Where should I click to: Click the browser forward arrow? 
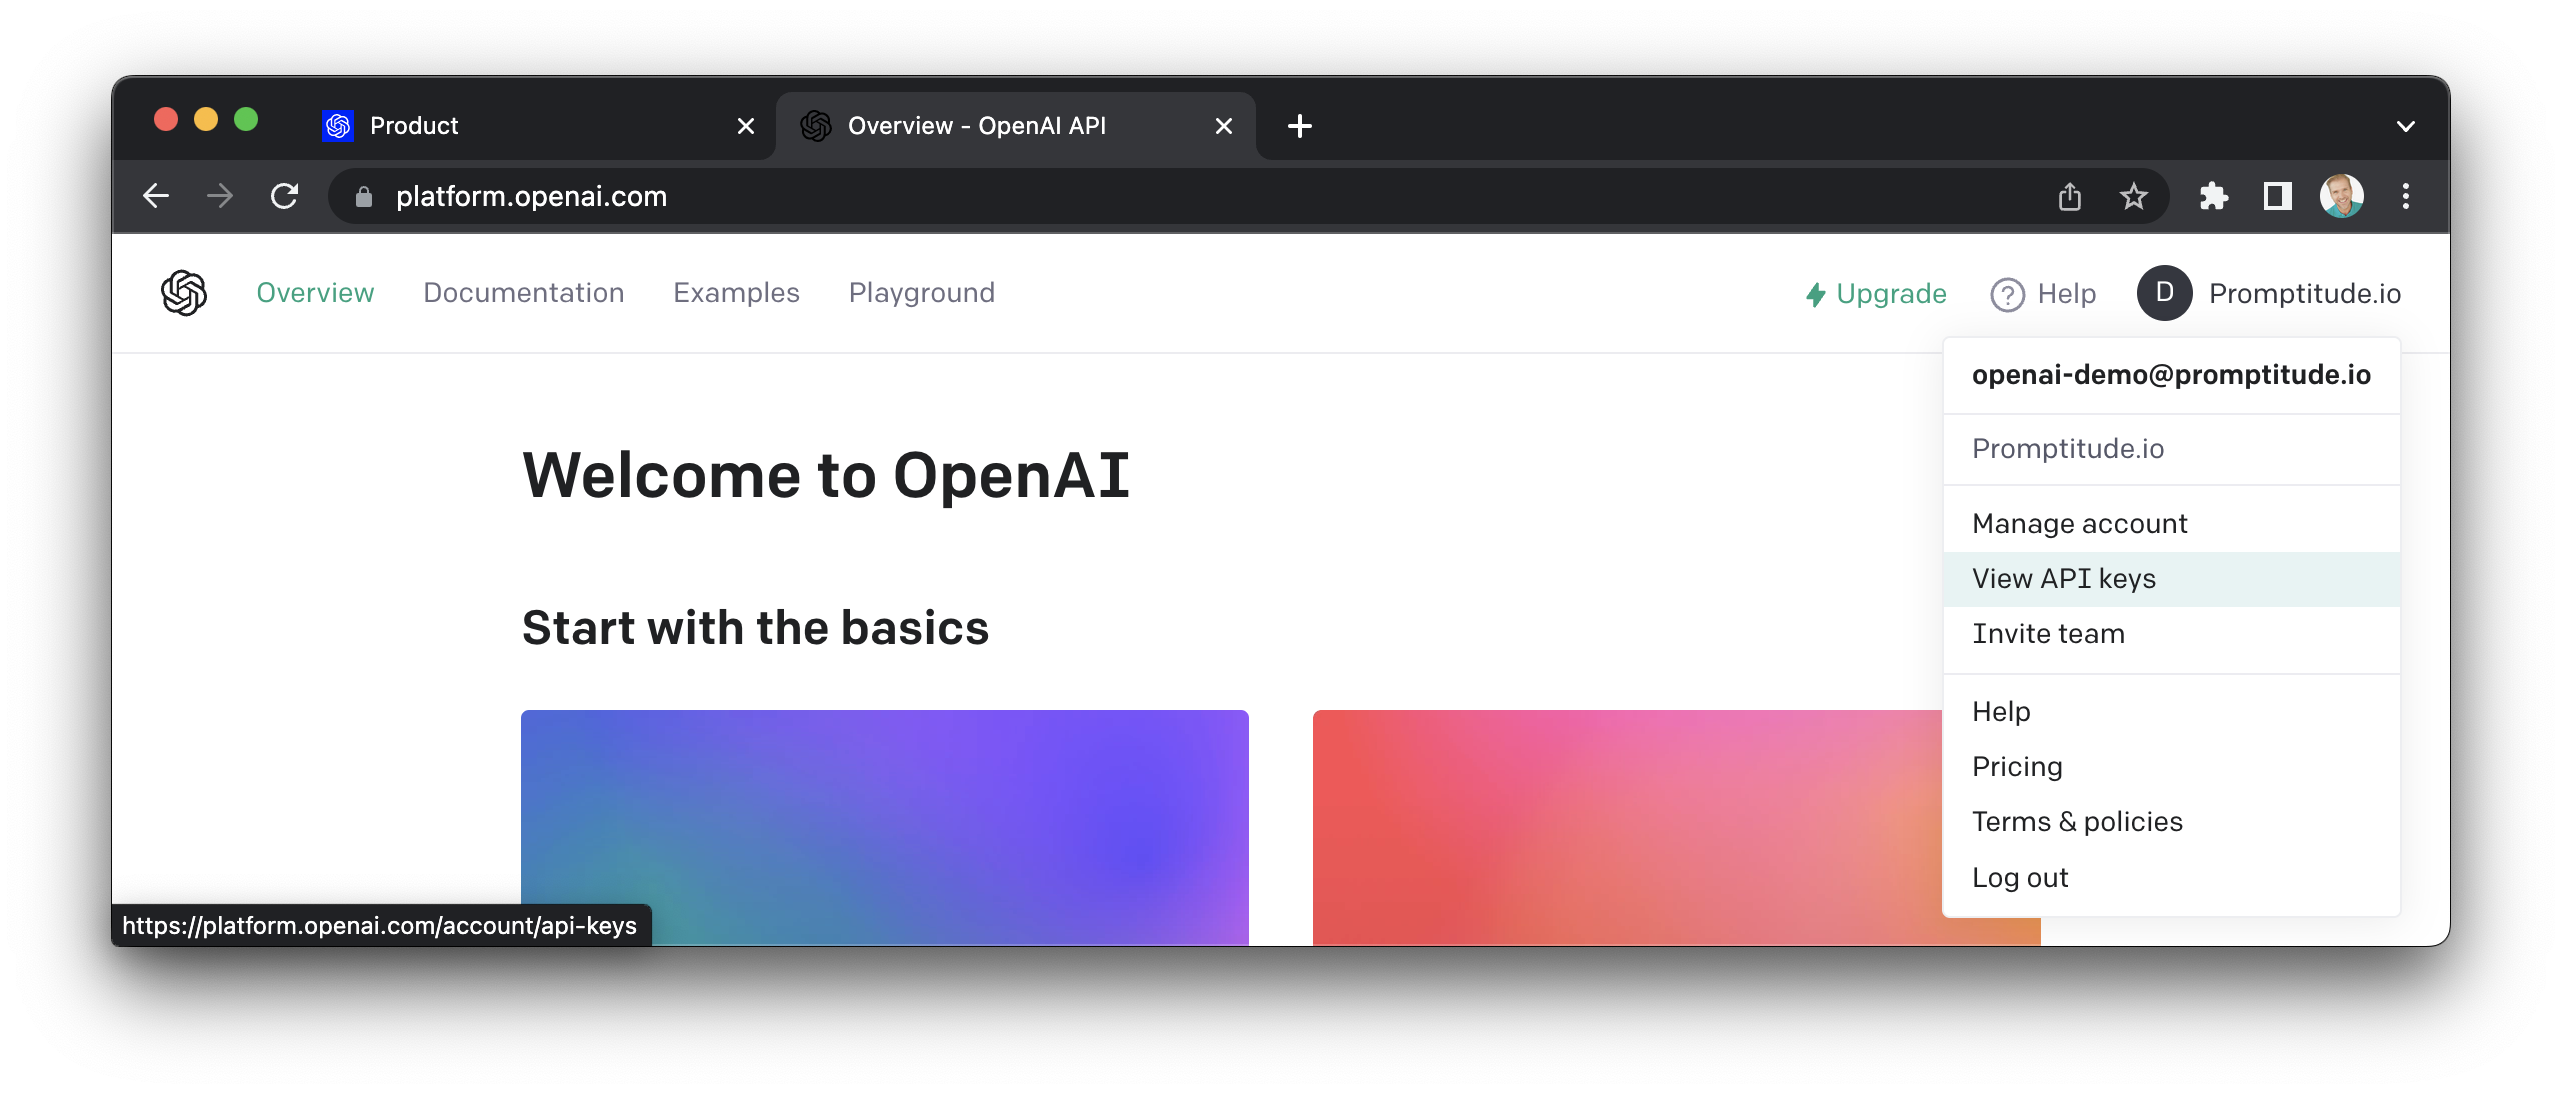click(x=220, y=196)
